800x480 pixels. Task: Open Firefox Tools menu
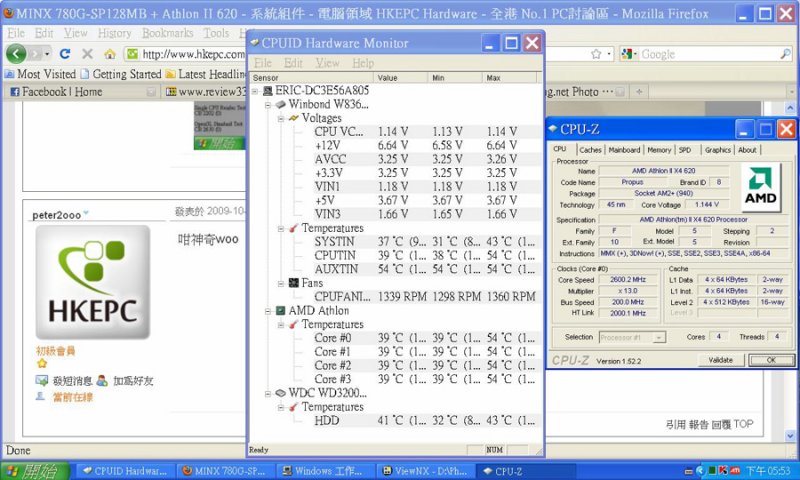(x=216, y=33)
